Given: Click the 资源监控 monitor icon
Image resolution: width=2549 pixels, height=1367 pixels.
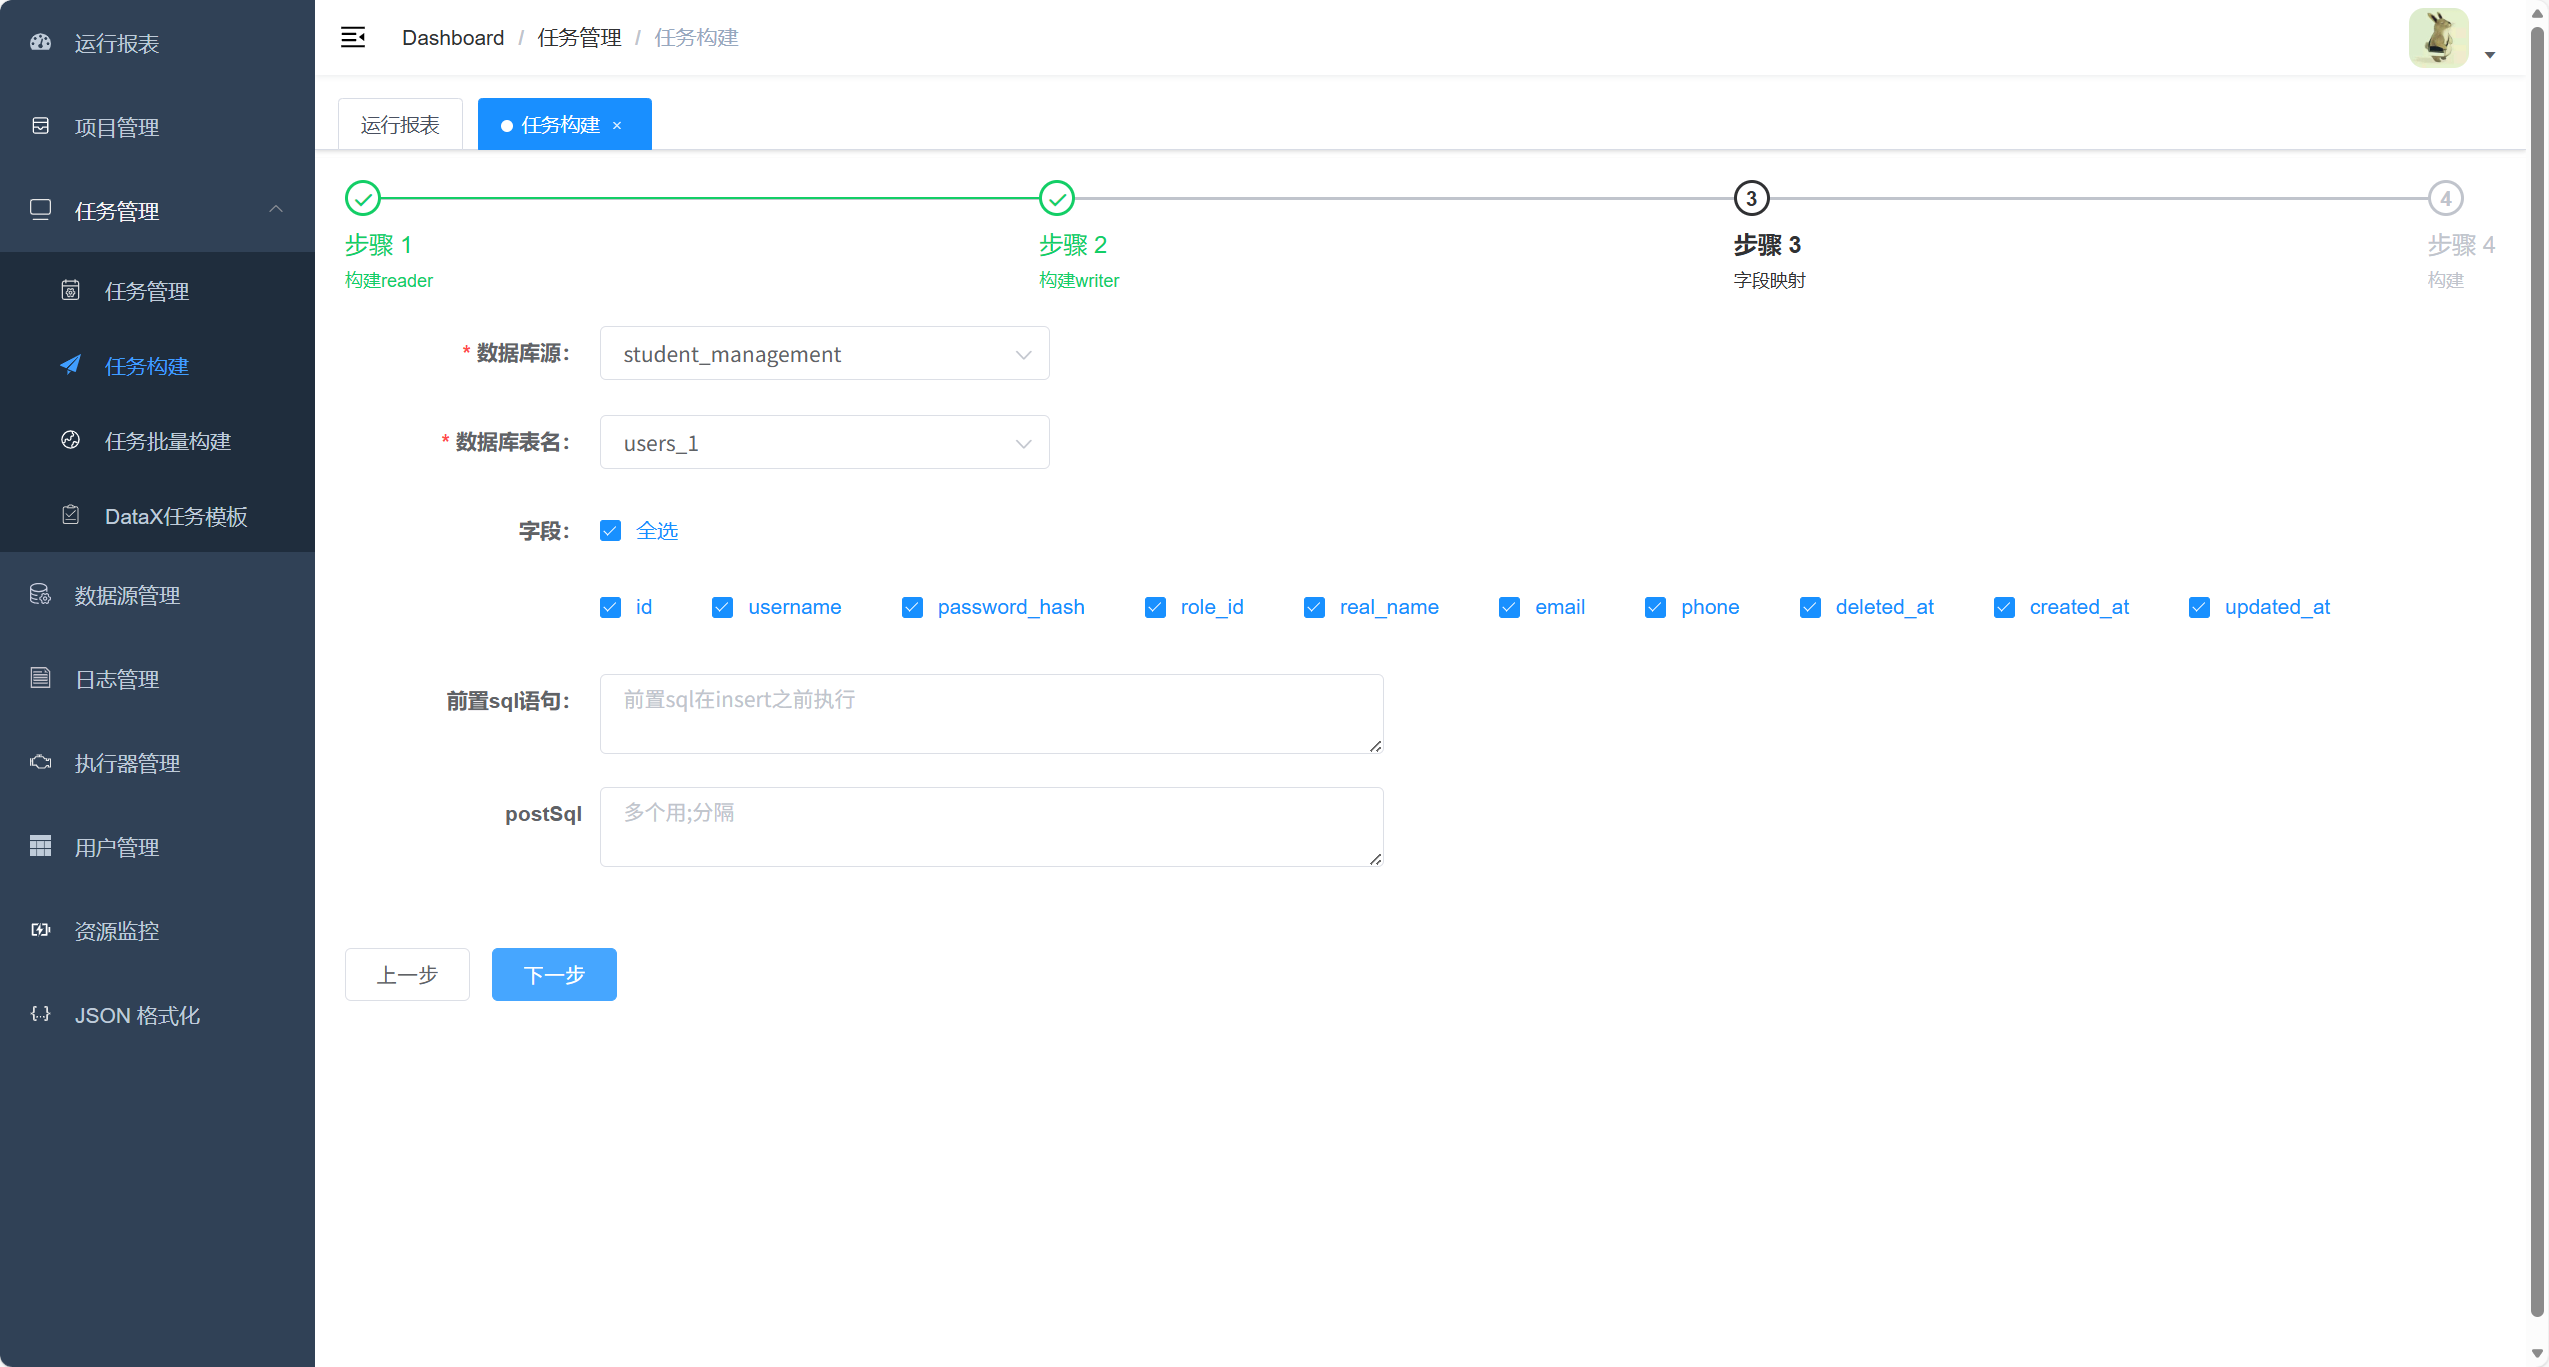Looking at the screenshot, I should (x=40, y=930).
